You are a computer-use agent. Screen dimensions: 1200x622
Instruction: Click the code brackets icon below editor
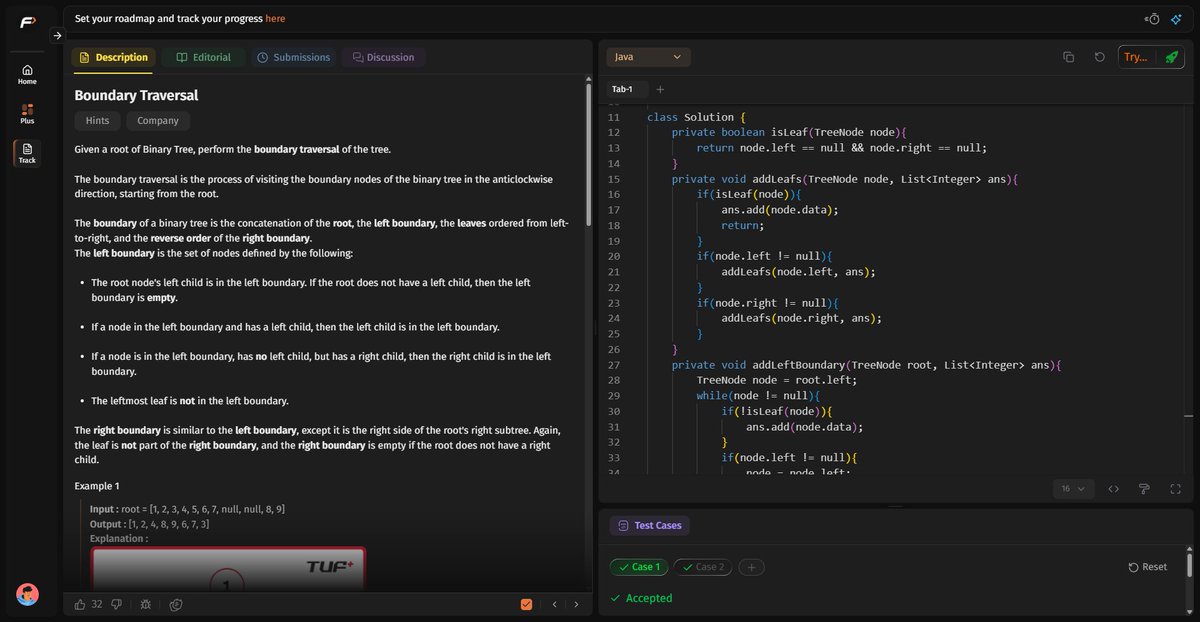click(1113, 489)
